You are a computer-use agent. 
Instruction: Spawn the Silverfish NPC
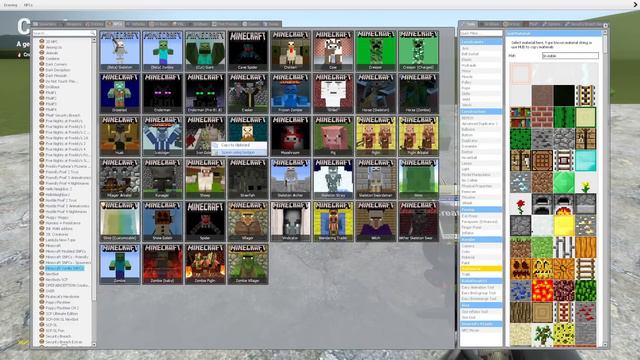coord(248,179)
